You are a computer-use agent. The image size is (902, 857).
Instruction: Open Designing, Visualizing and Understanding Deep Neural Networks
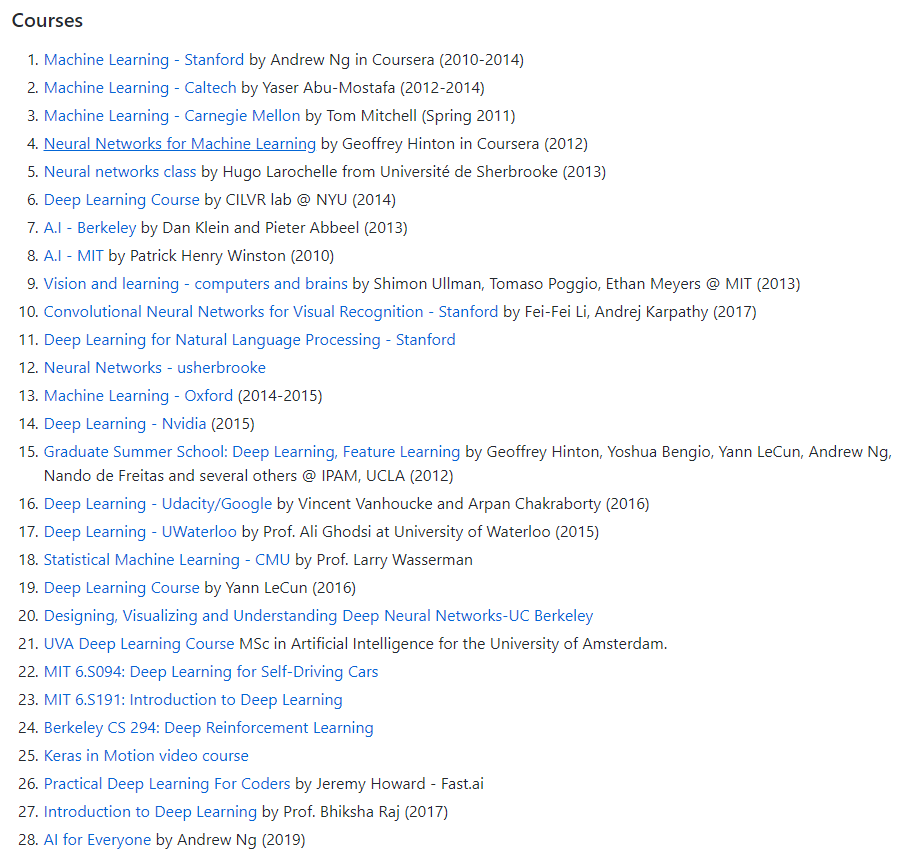[319, 616]
